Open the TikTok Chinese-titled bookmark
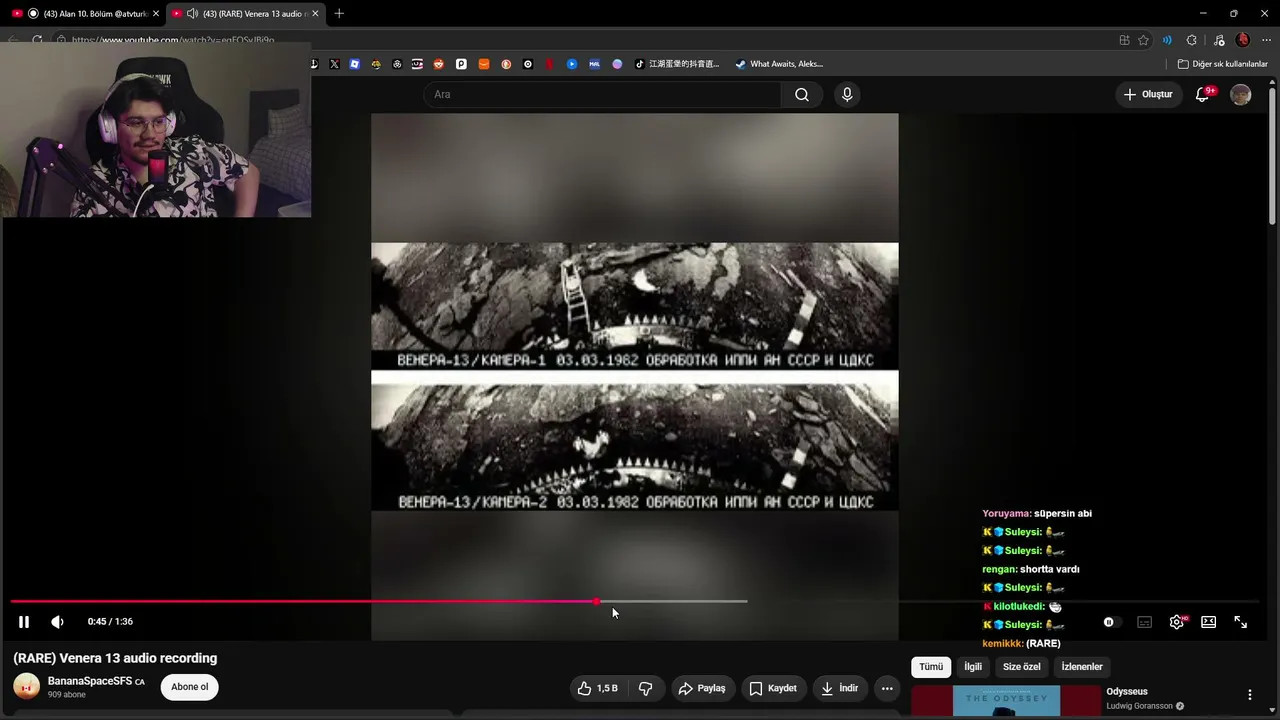1280x720 pixels. (677, 64)
